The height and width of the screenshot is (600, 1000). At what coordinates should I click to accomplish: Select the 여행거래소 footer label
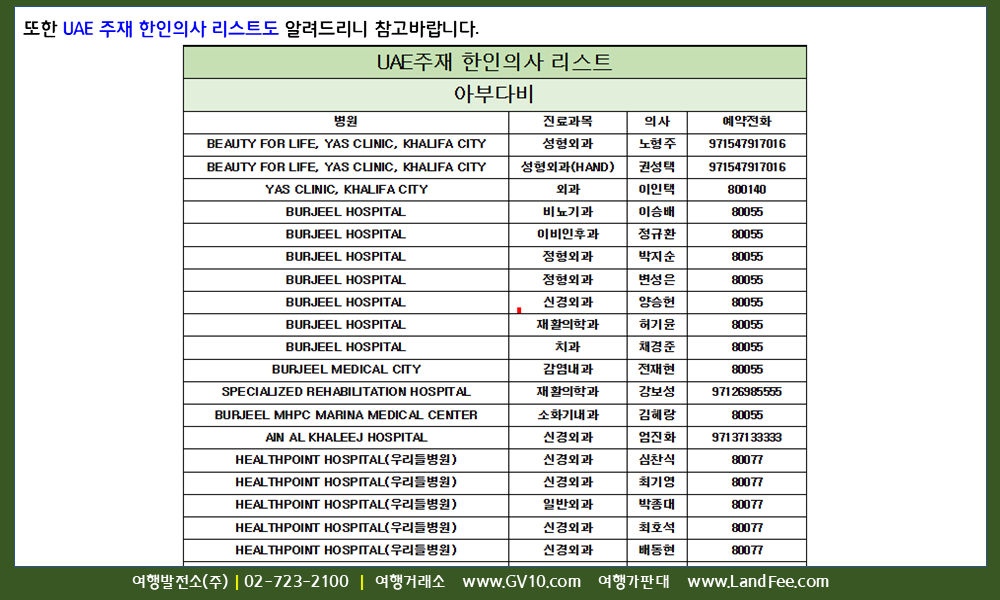tap(411, 582)
